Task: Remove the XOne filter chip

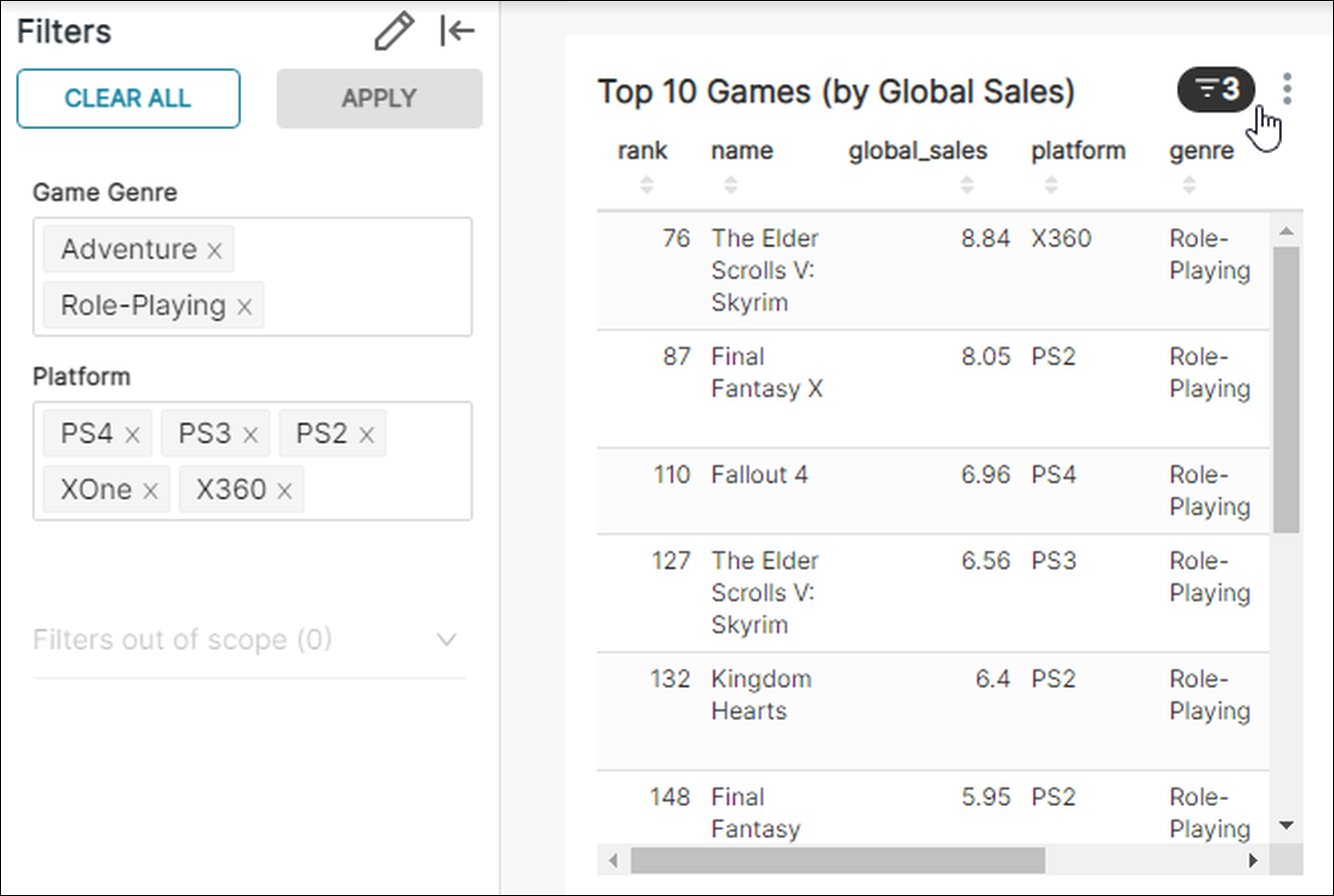Action: 150,490
